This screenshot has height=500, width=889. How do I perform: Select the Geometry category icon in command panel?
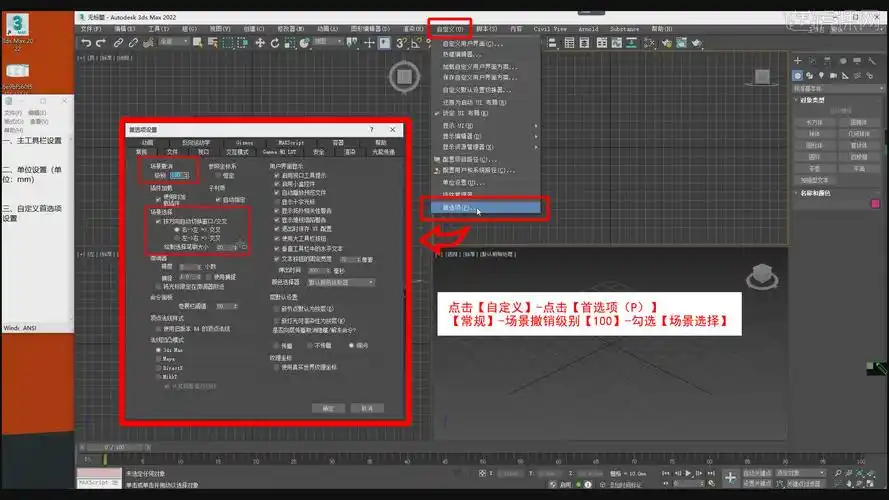tap(798, 75)
